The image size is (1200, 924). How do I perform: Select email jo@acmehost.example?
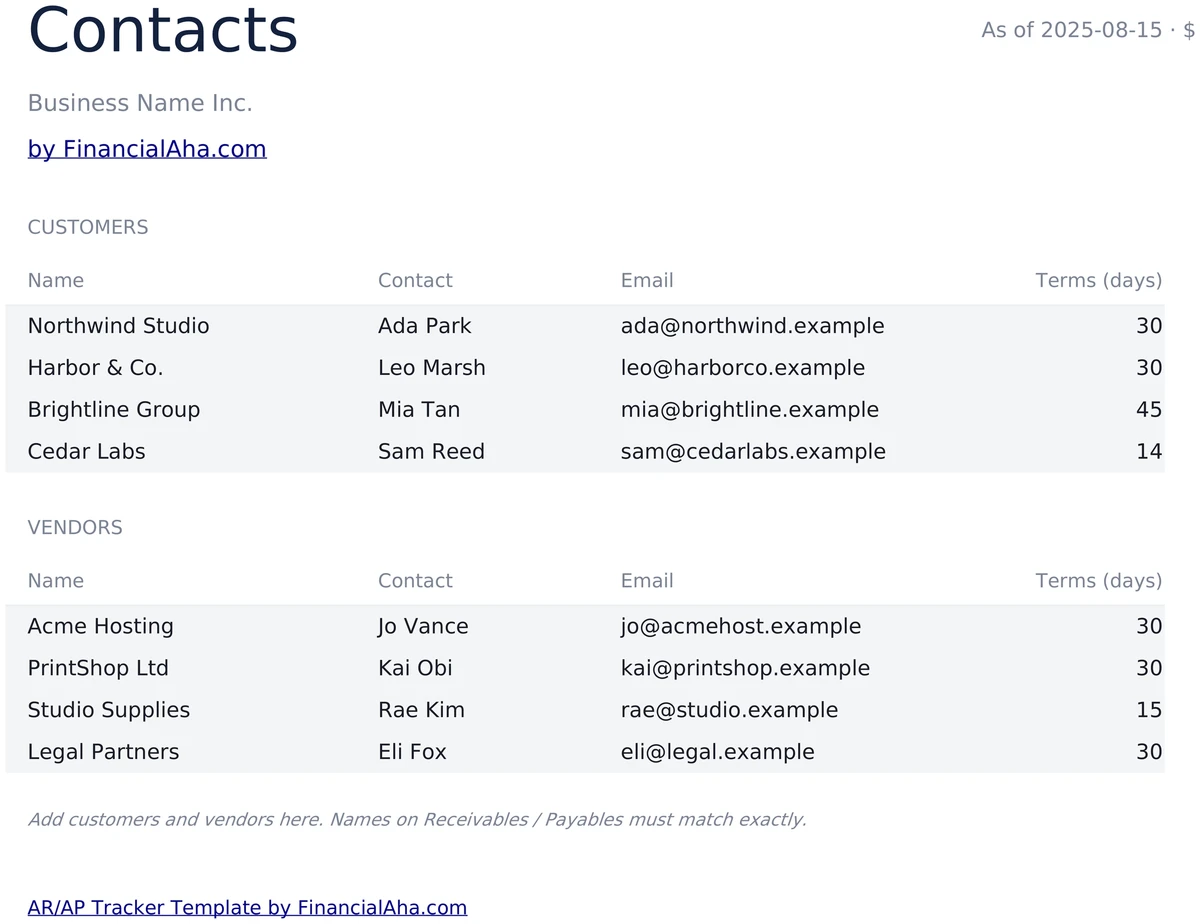pos(741,626)
